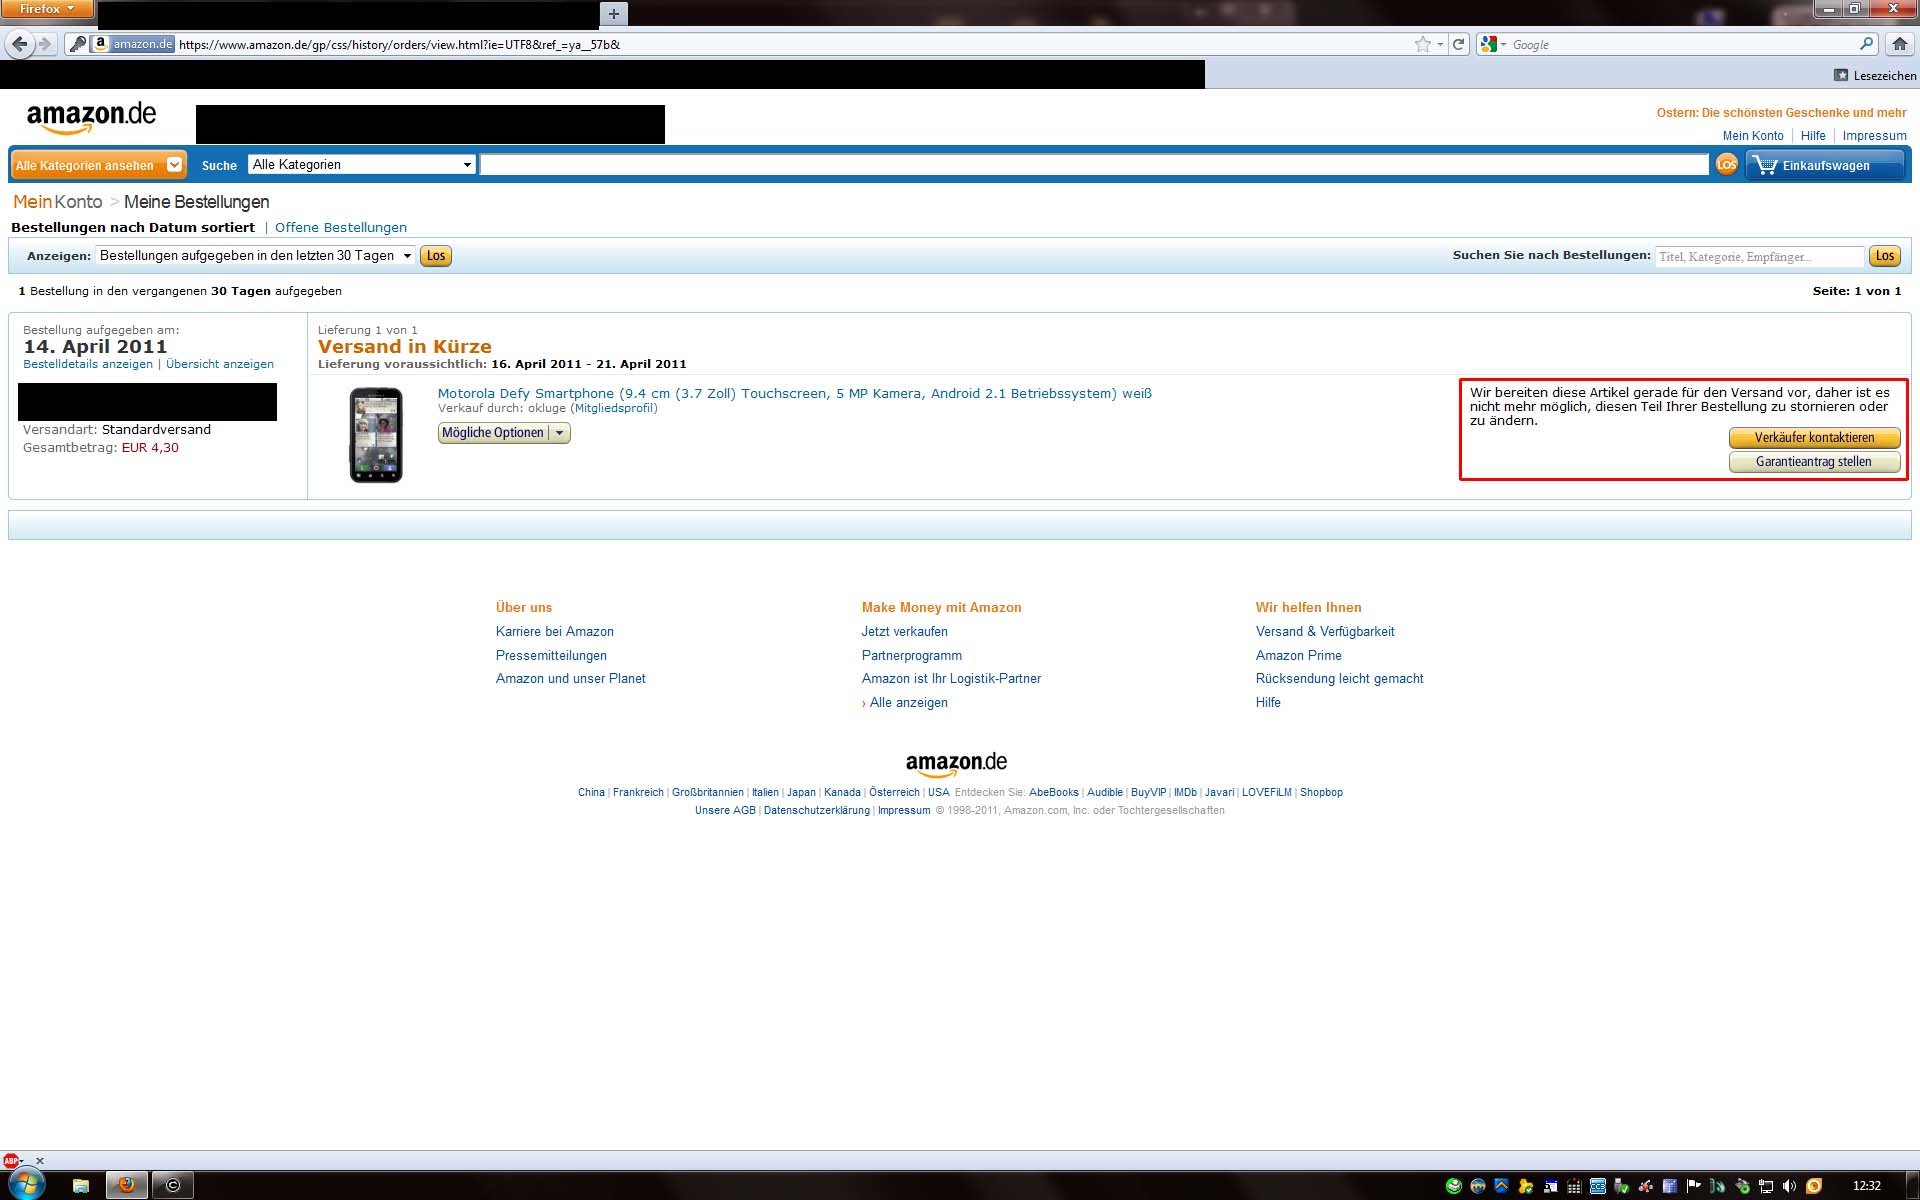The image size is (1920, 1200).
Task: Click the Los button next to Anzeigen
Action: click(x=436, y=256)
